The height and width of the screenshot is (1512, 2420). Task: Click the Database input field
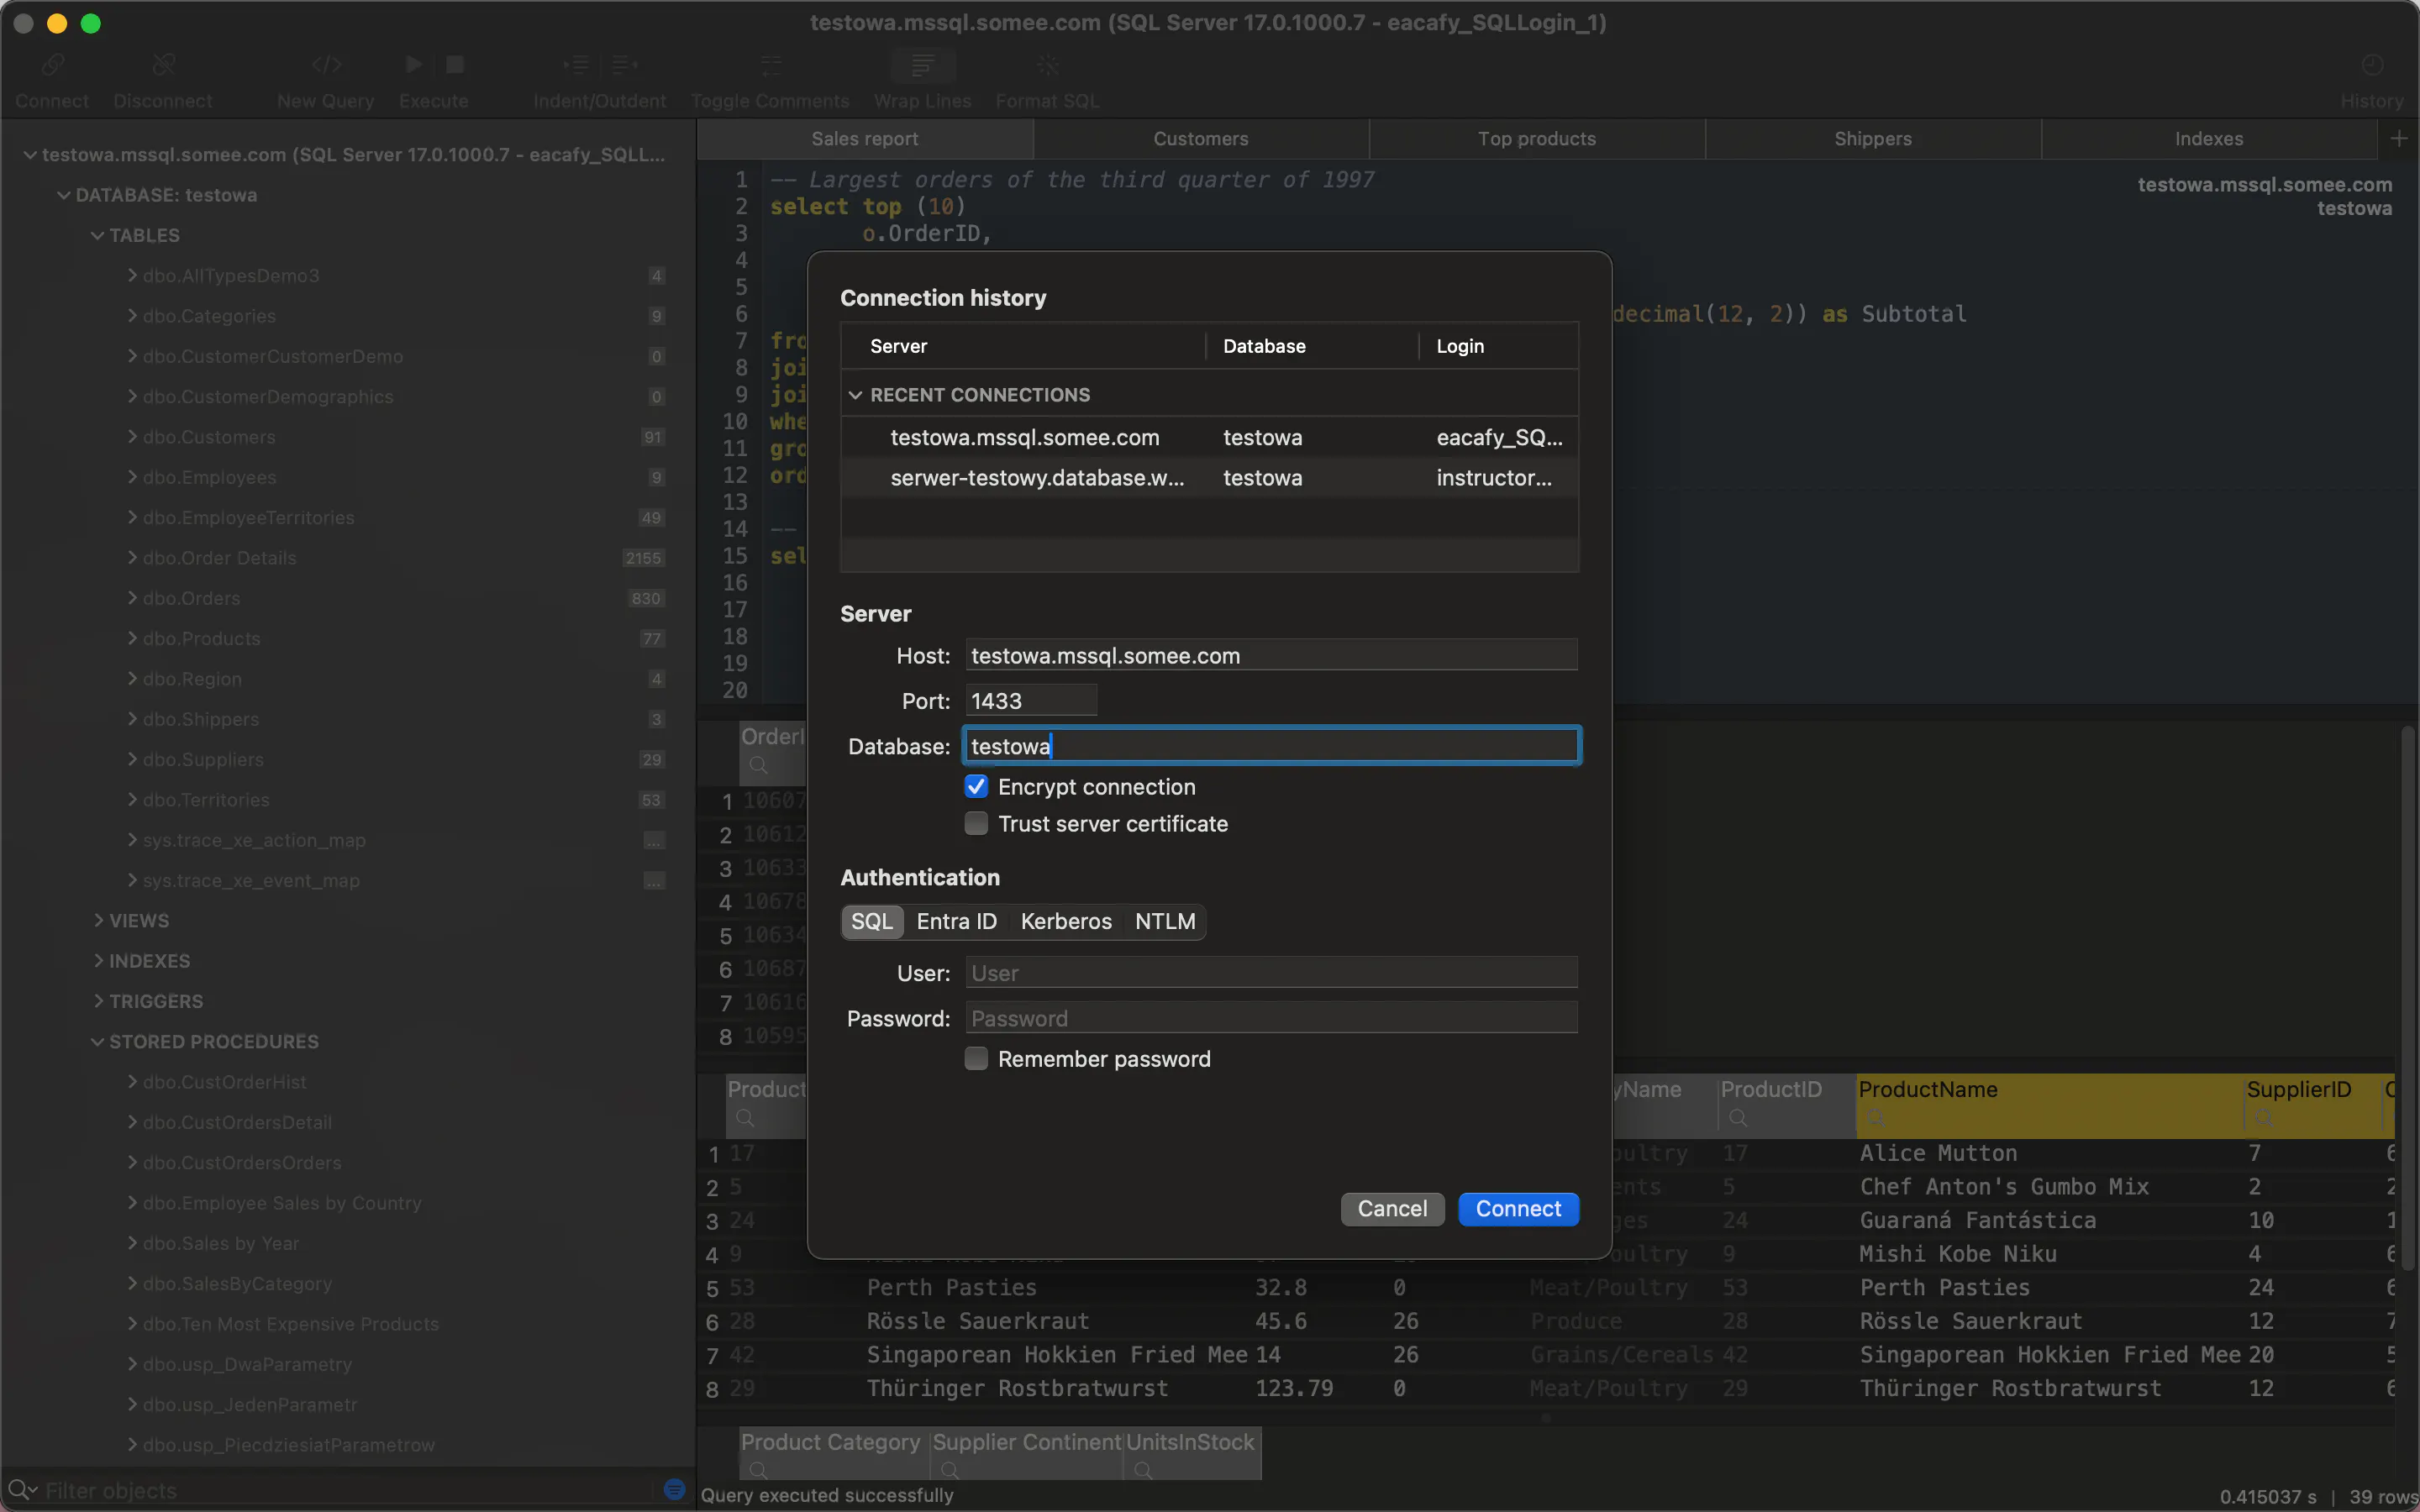click(1271, 746)
